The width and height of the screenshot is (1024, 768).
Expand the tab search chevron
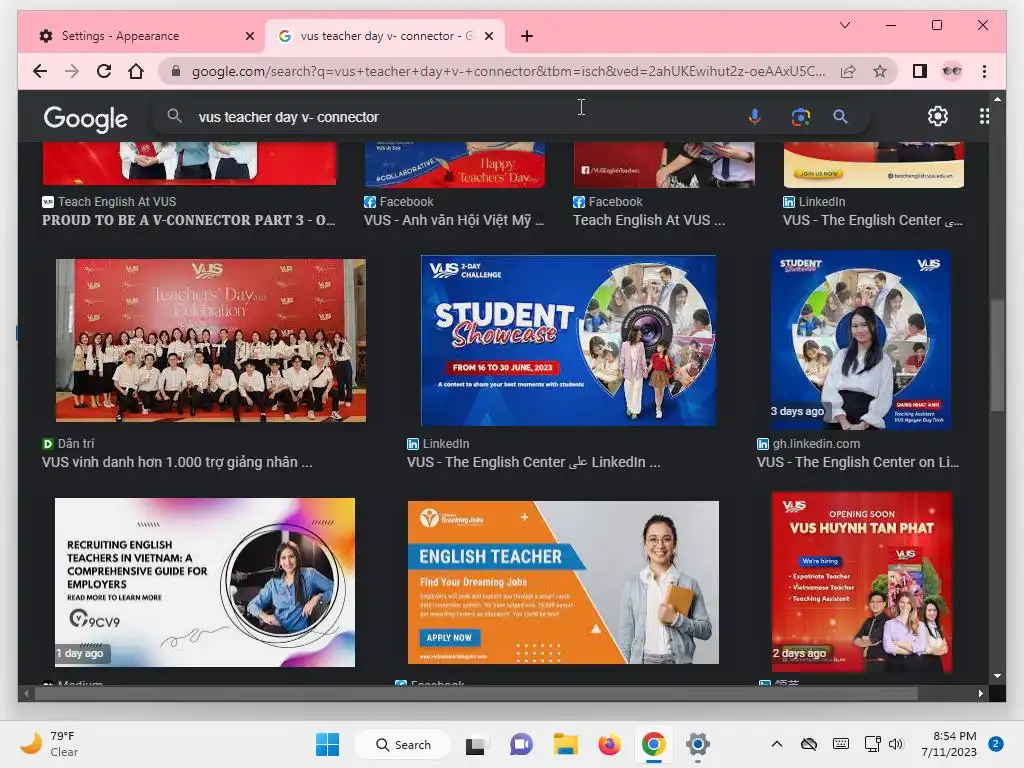(844, 25)
